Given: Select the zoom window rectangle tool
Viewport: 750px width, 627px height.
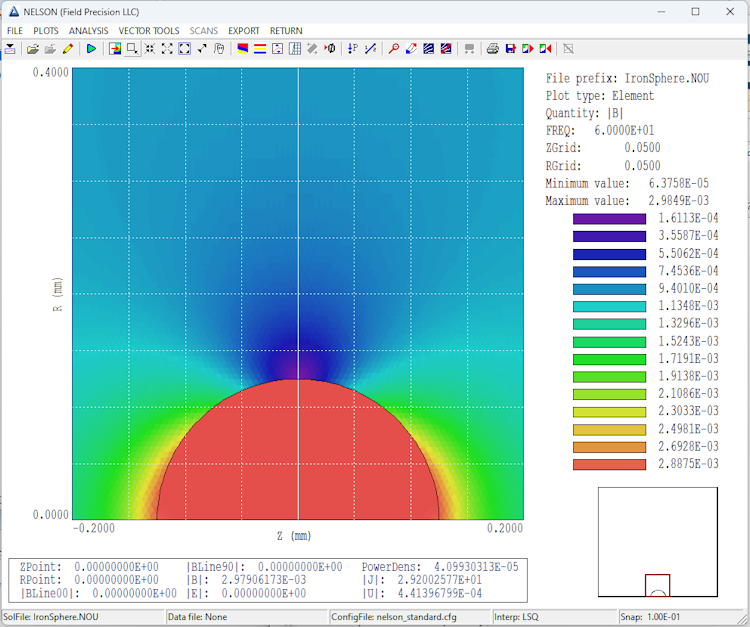Looking at the screenshot, I should coord(132,49).
